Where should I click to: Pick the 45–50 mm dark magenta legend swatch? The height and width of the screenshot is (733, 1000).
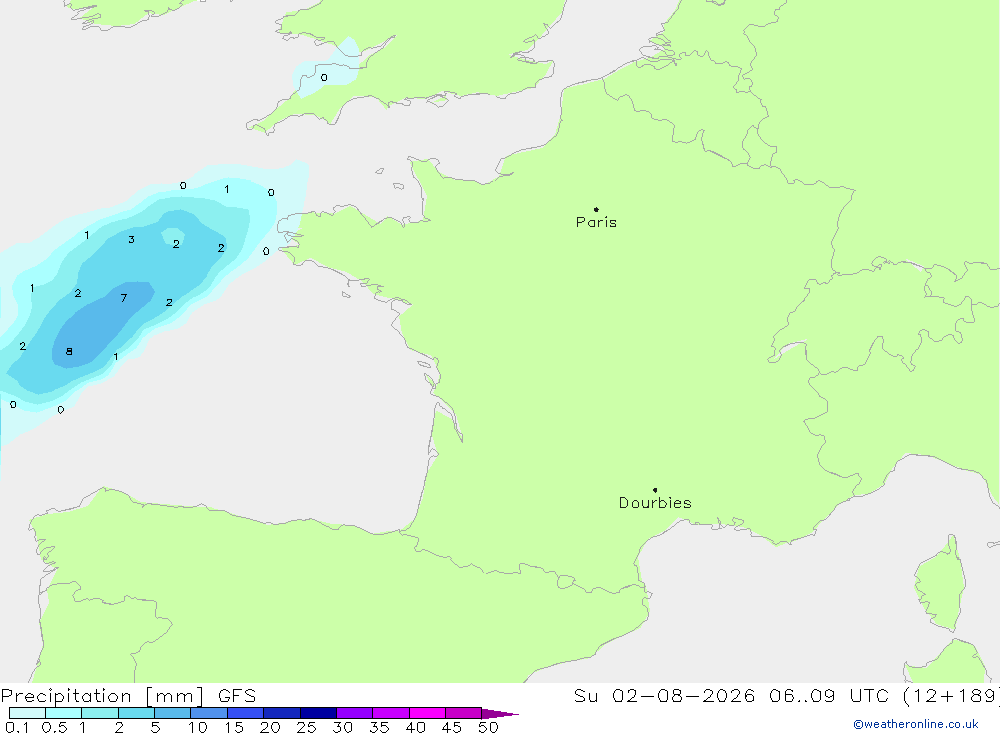pyautogui.click(x=464, y=713)
